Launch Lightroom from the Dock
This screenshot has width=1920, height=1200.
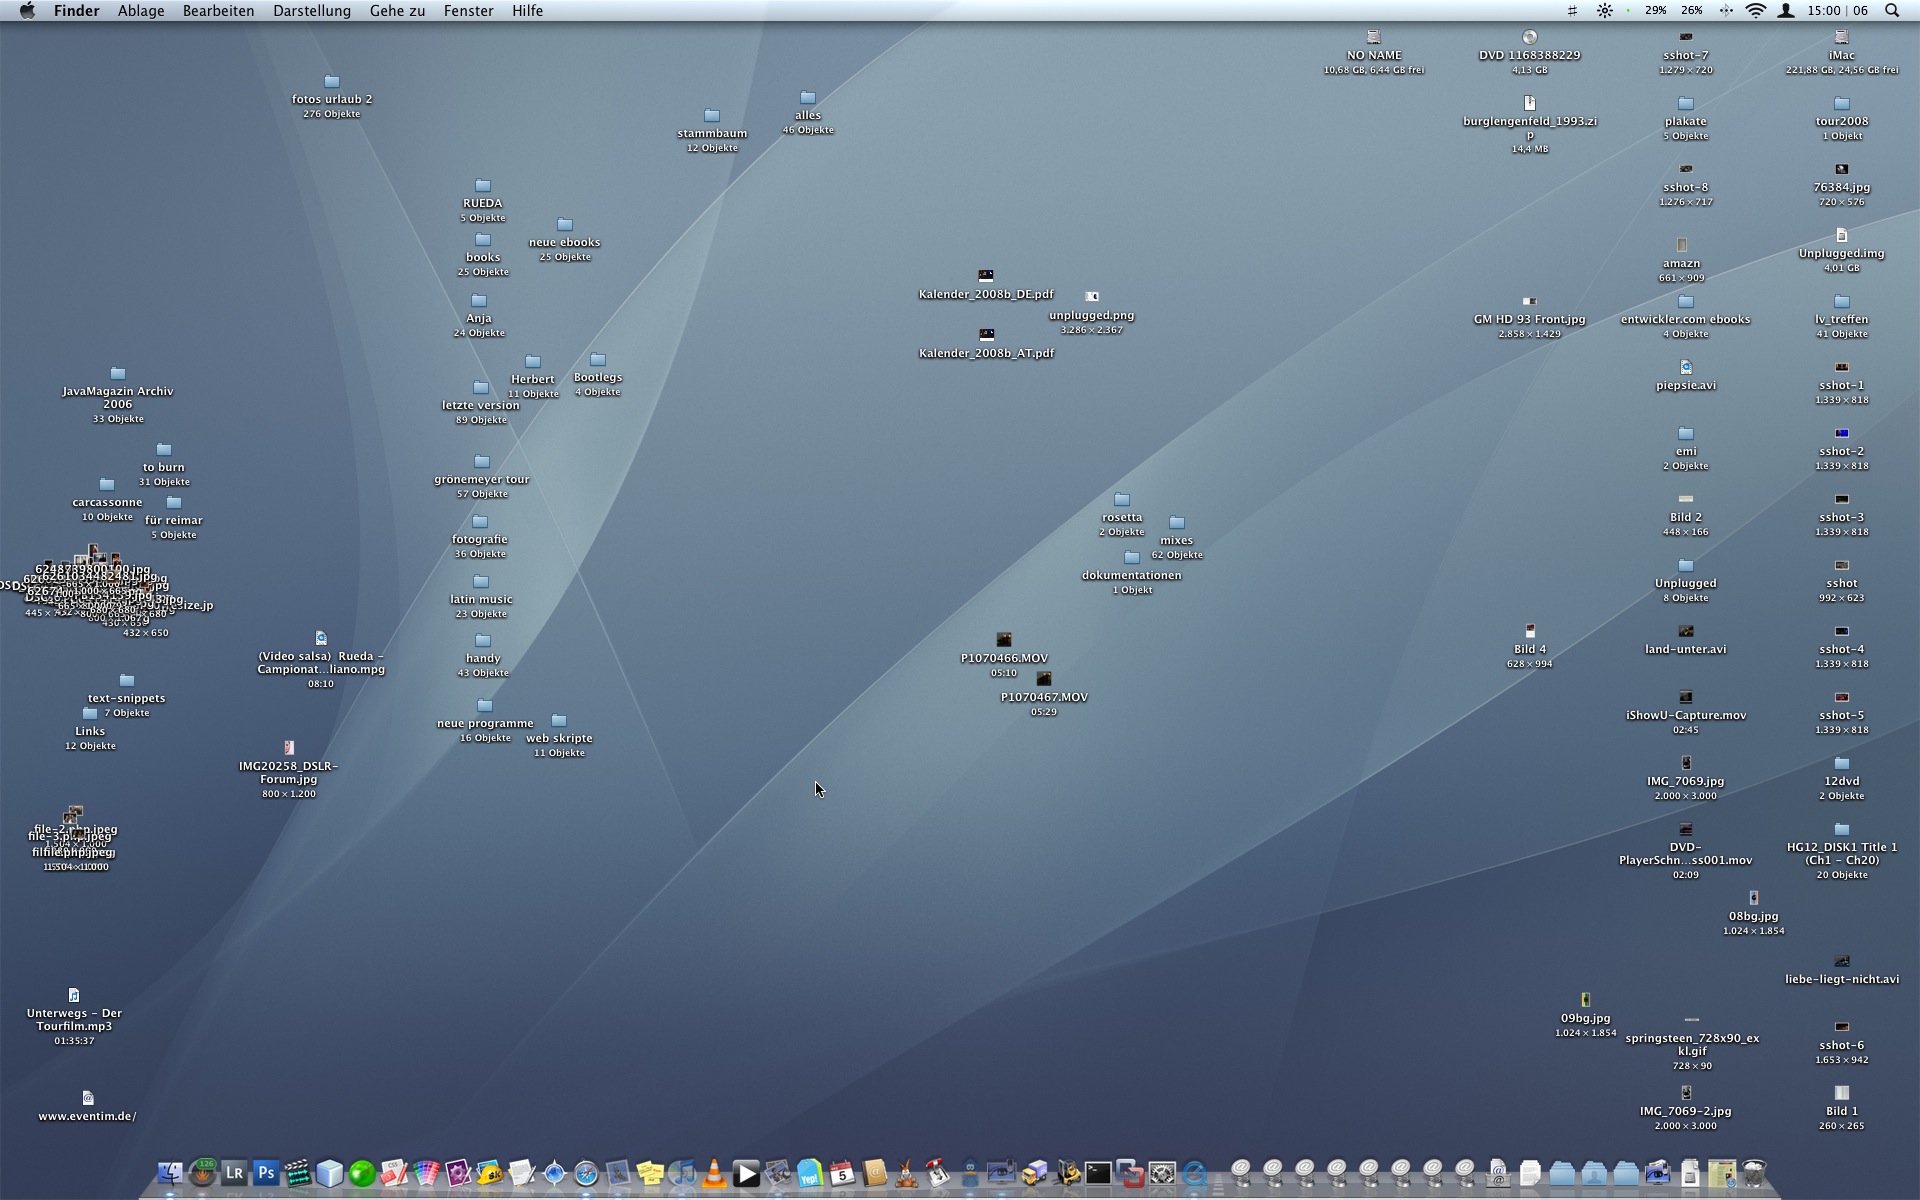click(x=234, y=1173)
